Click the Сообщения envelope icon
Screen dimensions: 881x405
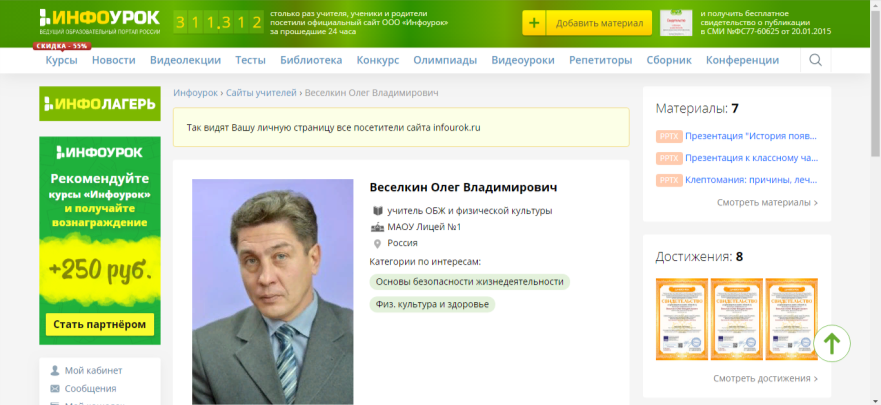coord(55,388)
